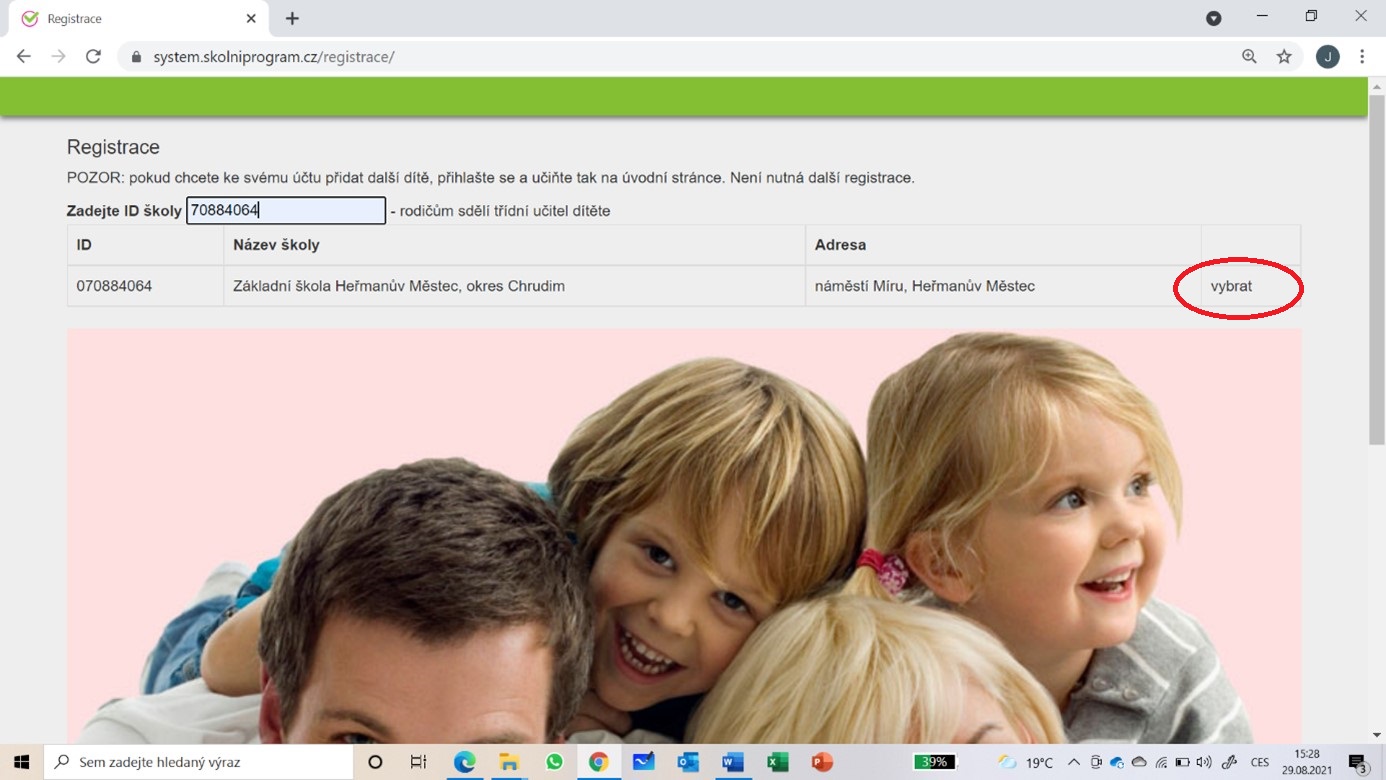Open Task View on taskbar
1386x780 pixels.
(419, 762)
